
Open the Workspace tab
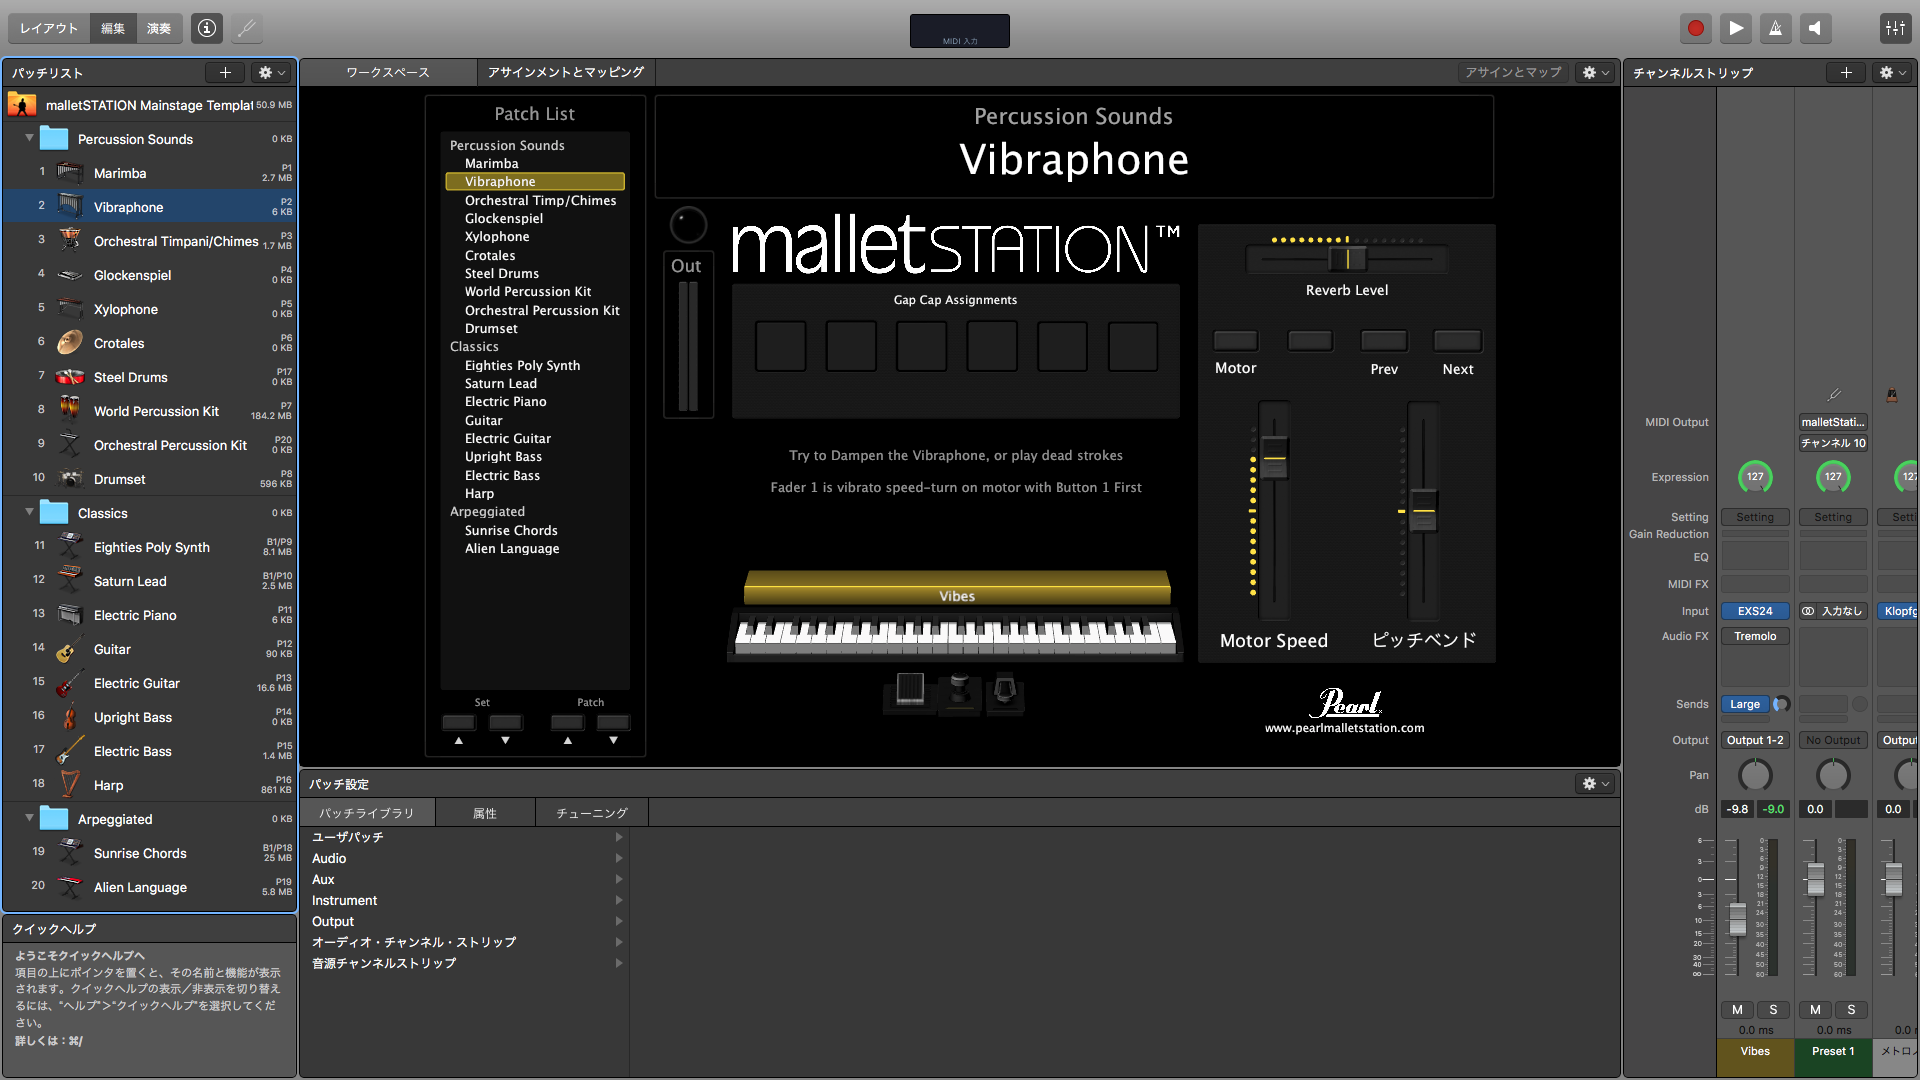[x=388, y=72]
